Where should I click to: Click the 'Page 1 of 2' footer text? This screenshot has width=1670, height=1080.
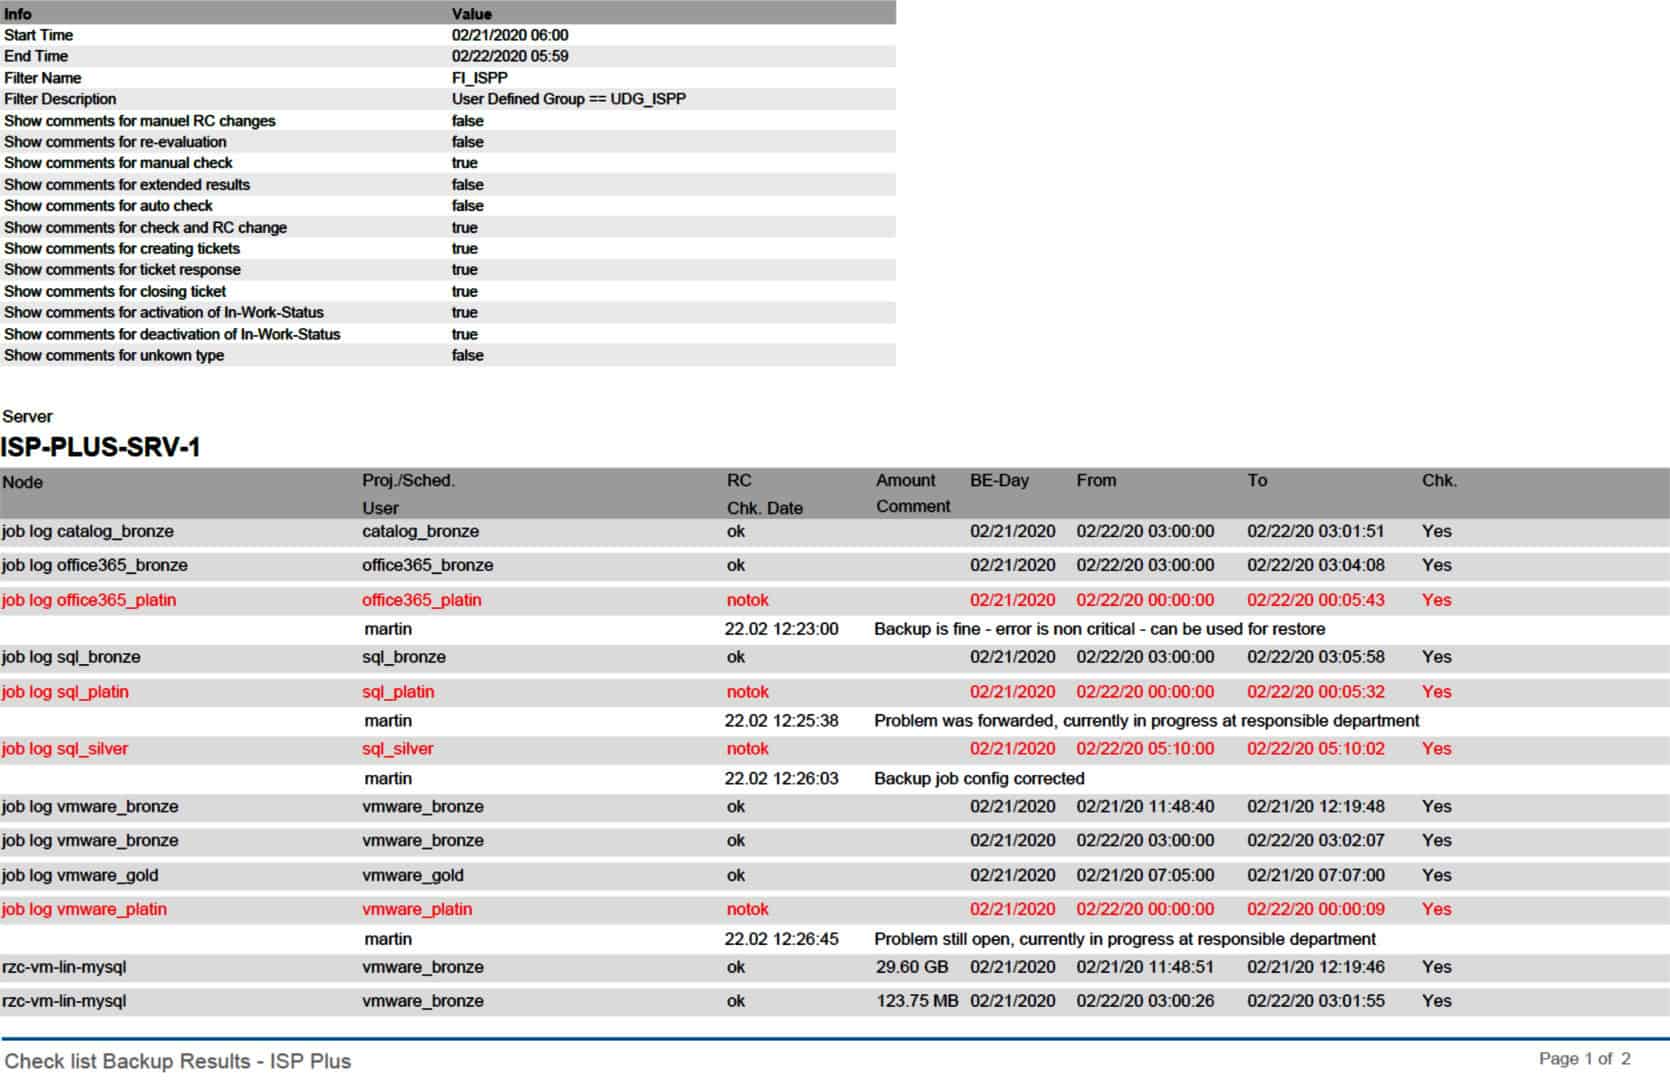coord(1584,1058)
